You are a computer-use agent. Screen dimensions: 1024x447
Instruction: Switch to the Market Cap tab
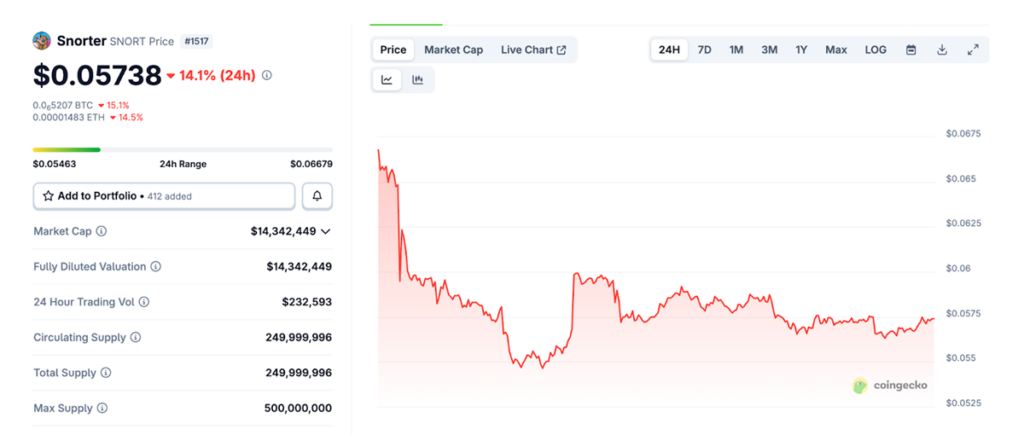pyautogui.click(x=453, y=50)
